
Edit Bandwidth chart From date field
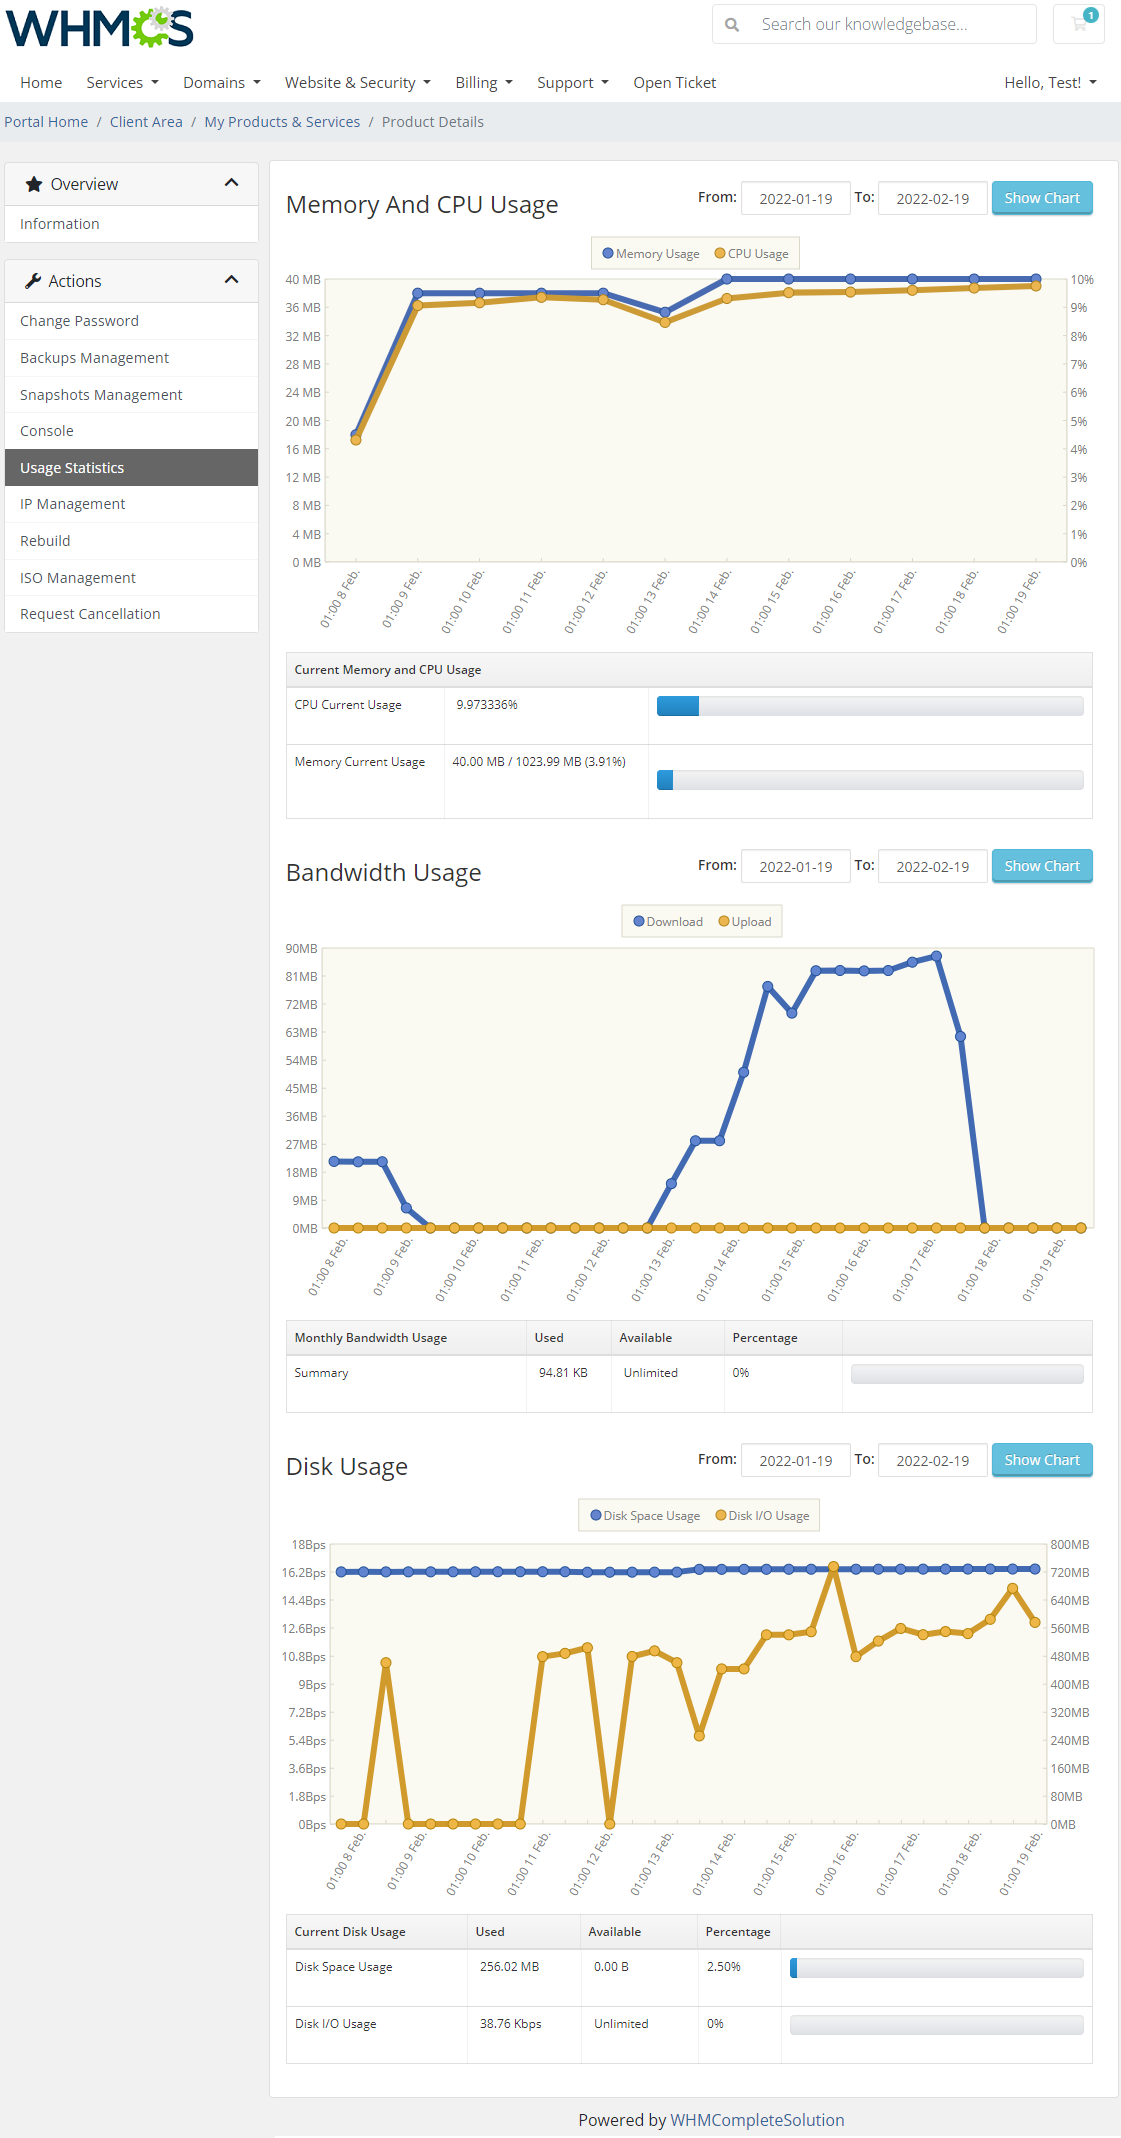pos(796,866)
